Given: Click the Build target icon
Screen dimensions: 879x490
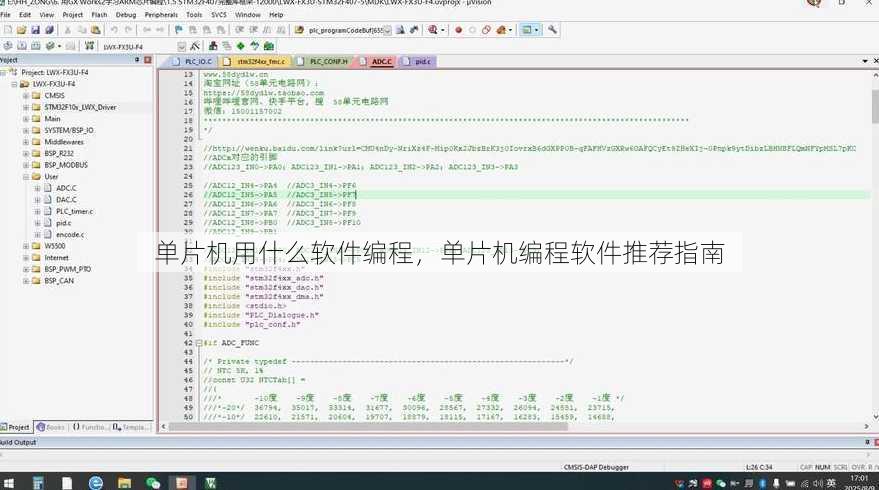Looking at the screenshot, I should (22, 46).
